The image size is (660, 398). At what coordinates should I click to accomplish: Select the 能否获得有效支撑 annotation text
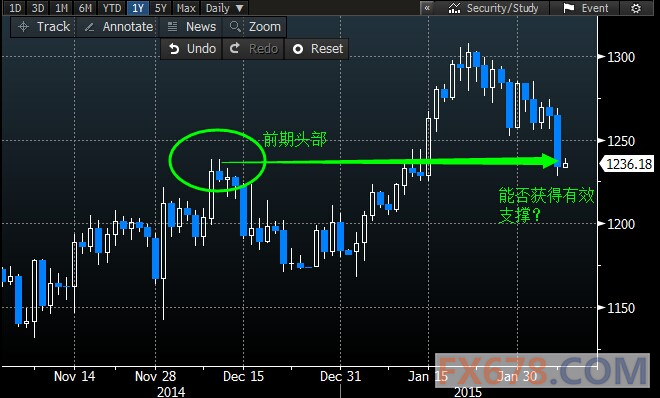(x=546, y=205)
